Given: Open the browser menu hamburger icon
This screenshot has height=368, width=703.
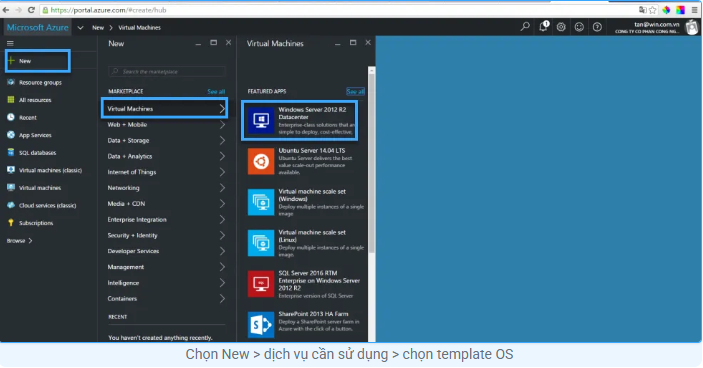Looking at the screenshot, I should click(x=694, y=10).
